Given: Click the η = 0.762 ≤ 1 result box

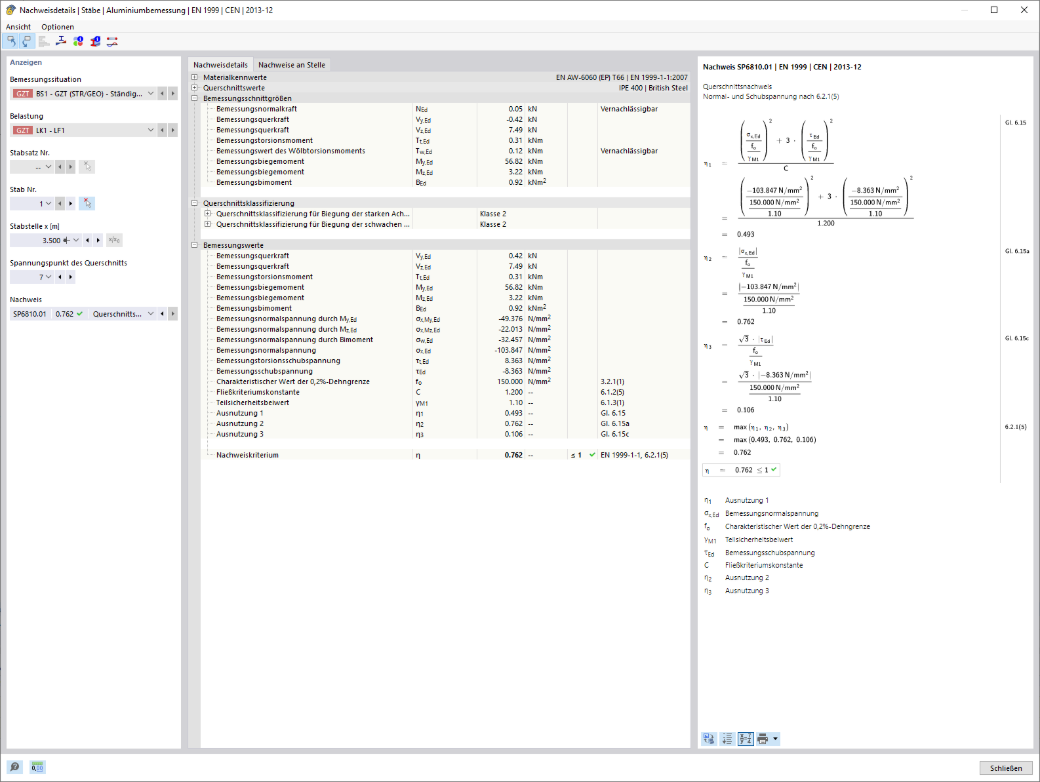Looking at the screenshot, I should coord(742,470).
